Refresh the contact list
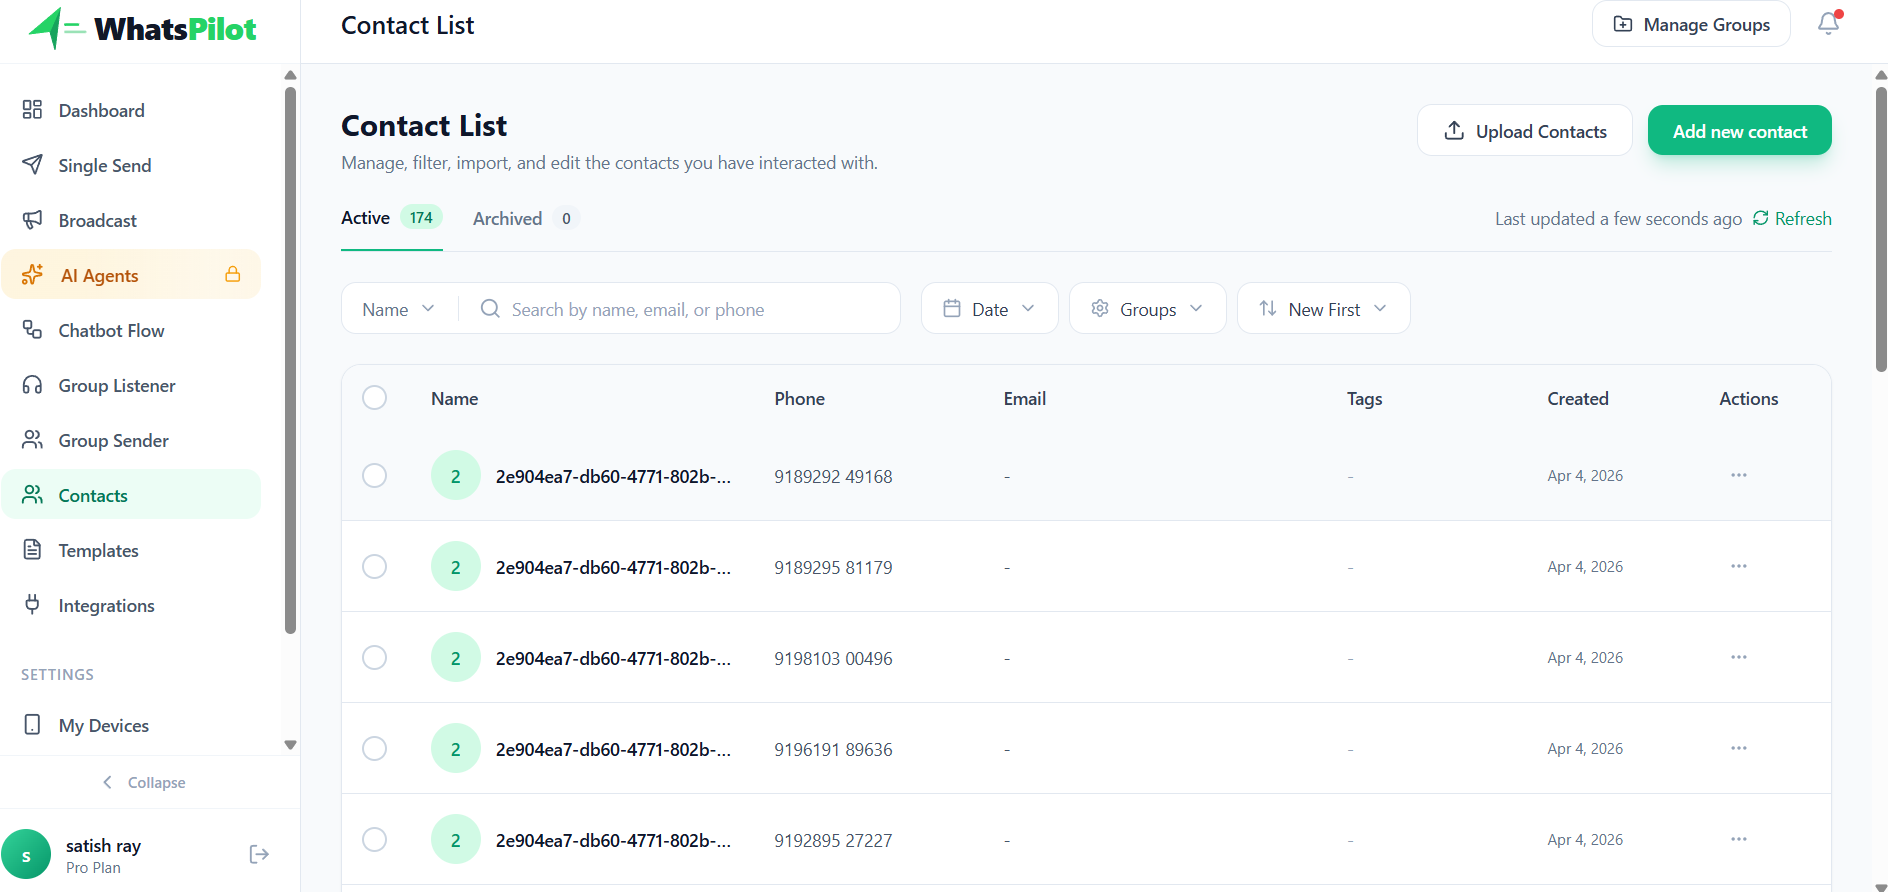The width and height of the screenshot is (1888, 892). click(1792, 218)
